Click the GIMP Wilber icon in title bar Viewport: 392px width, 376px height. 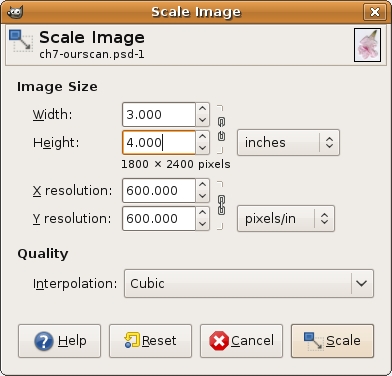coord(15,12)
